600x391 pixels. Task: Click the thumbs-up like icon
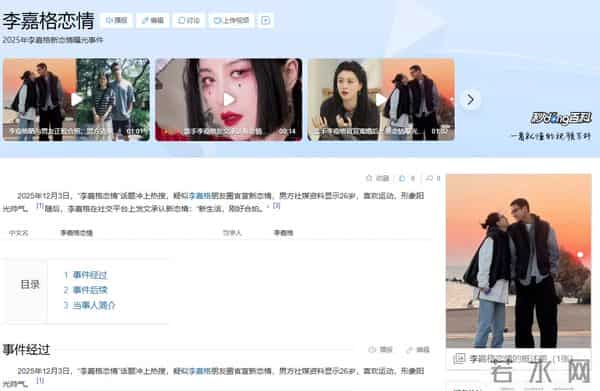pos(402,178)
